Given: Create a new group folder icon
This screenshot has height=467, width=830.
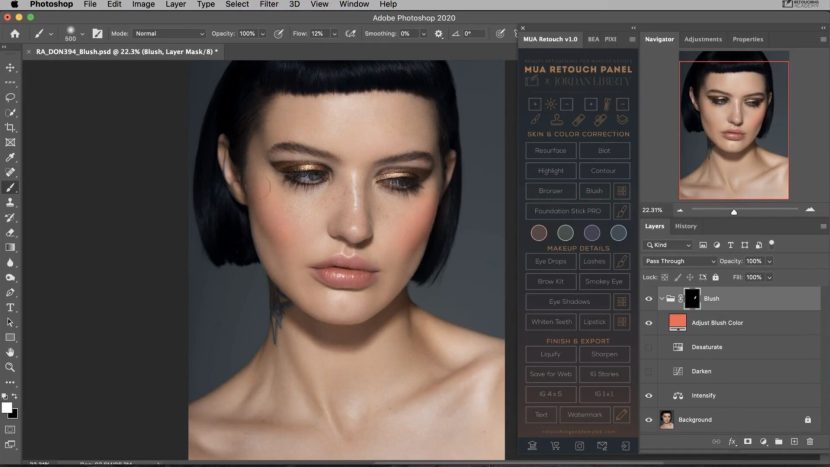Looking at the screenshot, I should pos(779,441).
